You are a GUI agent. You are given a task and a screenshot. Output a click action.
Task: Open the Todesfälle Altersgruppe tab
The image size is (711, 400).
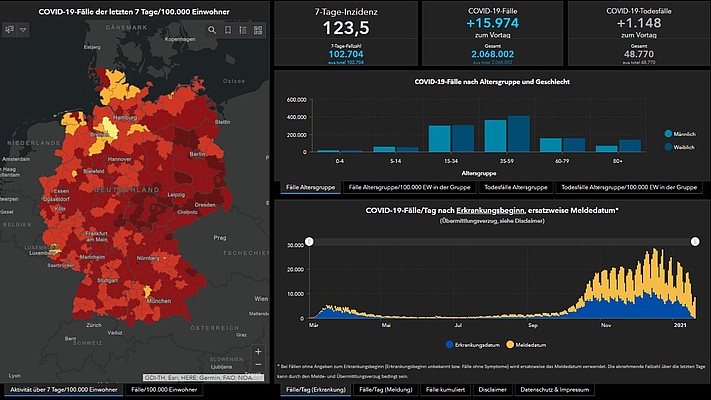coord(516,187)
